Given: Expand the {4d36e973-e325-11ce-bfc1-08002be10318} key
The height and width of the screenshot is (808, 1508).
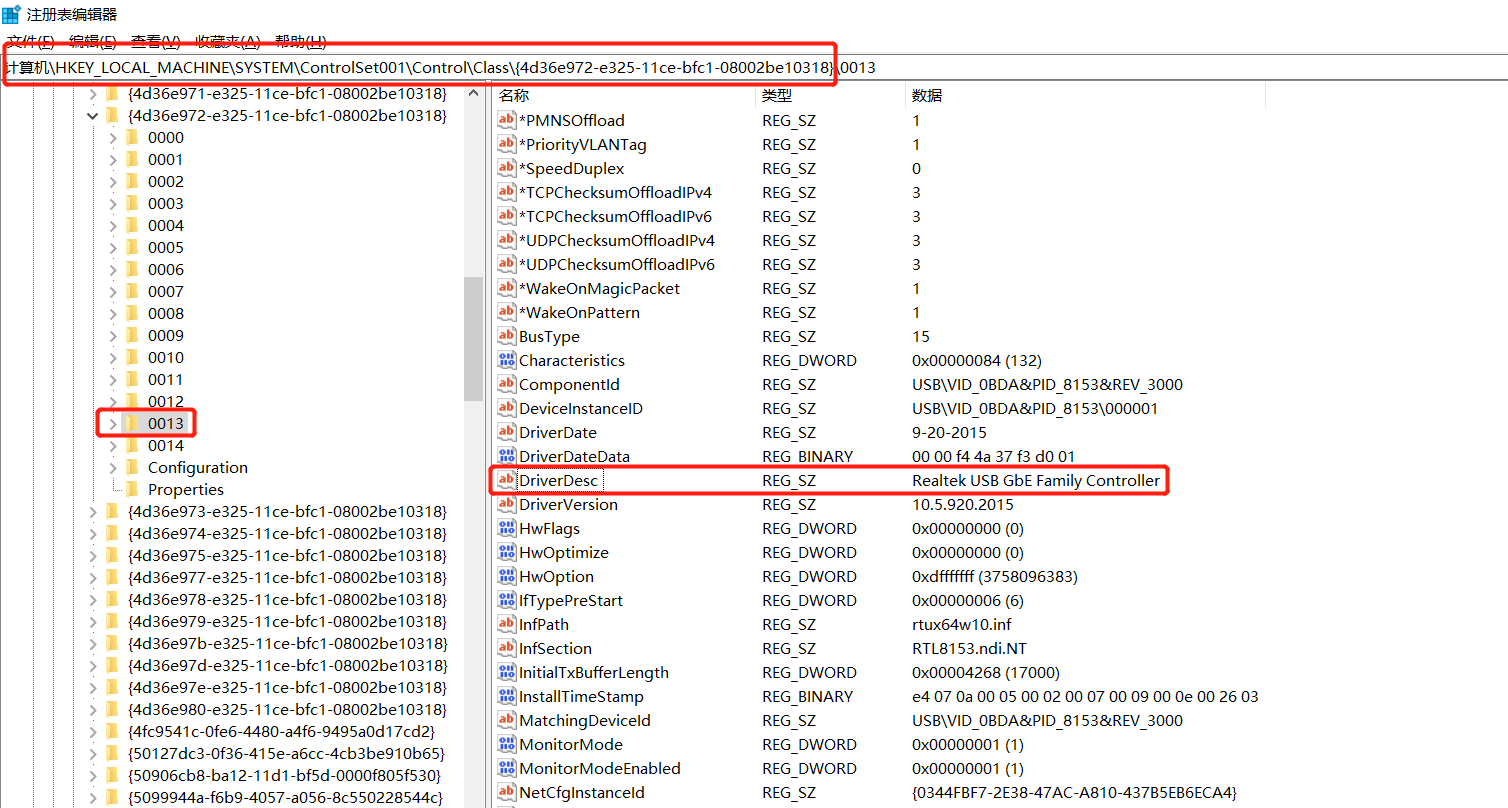Looking at the screenshot, I should click(92, 511).
